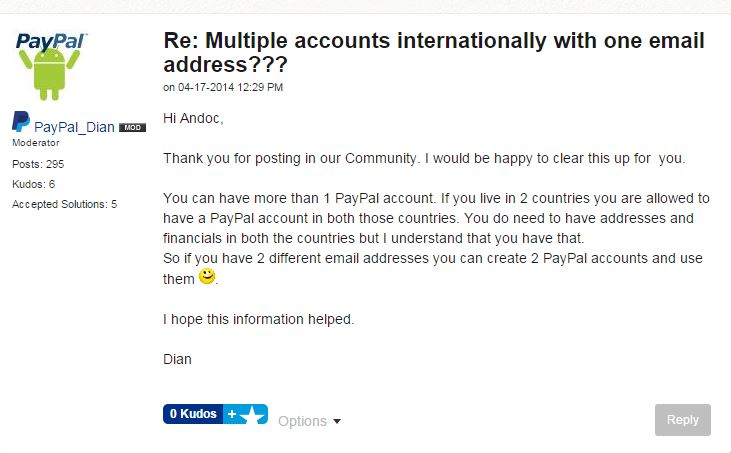Click 'I hope this information helped.' line
Viewport: 731px width, 453px height.
click(x=258, y=319)
